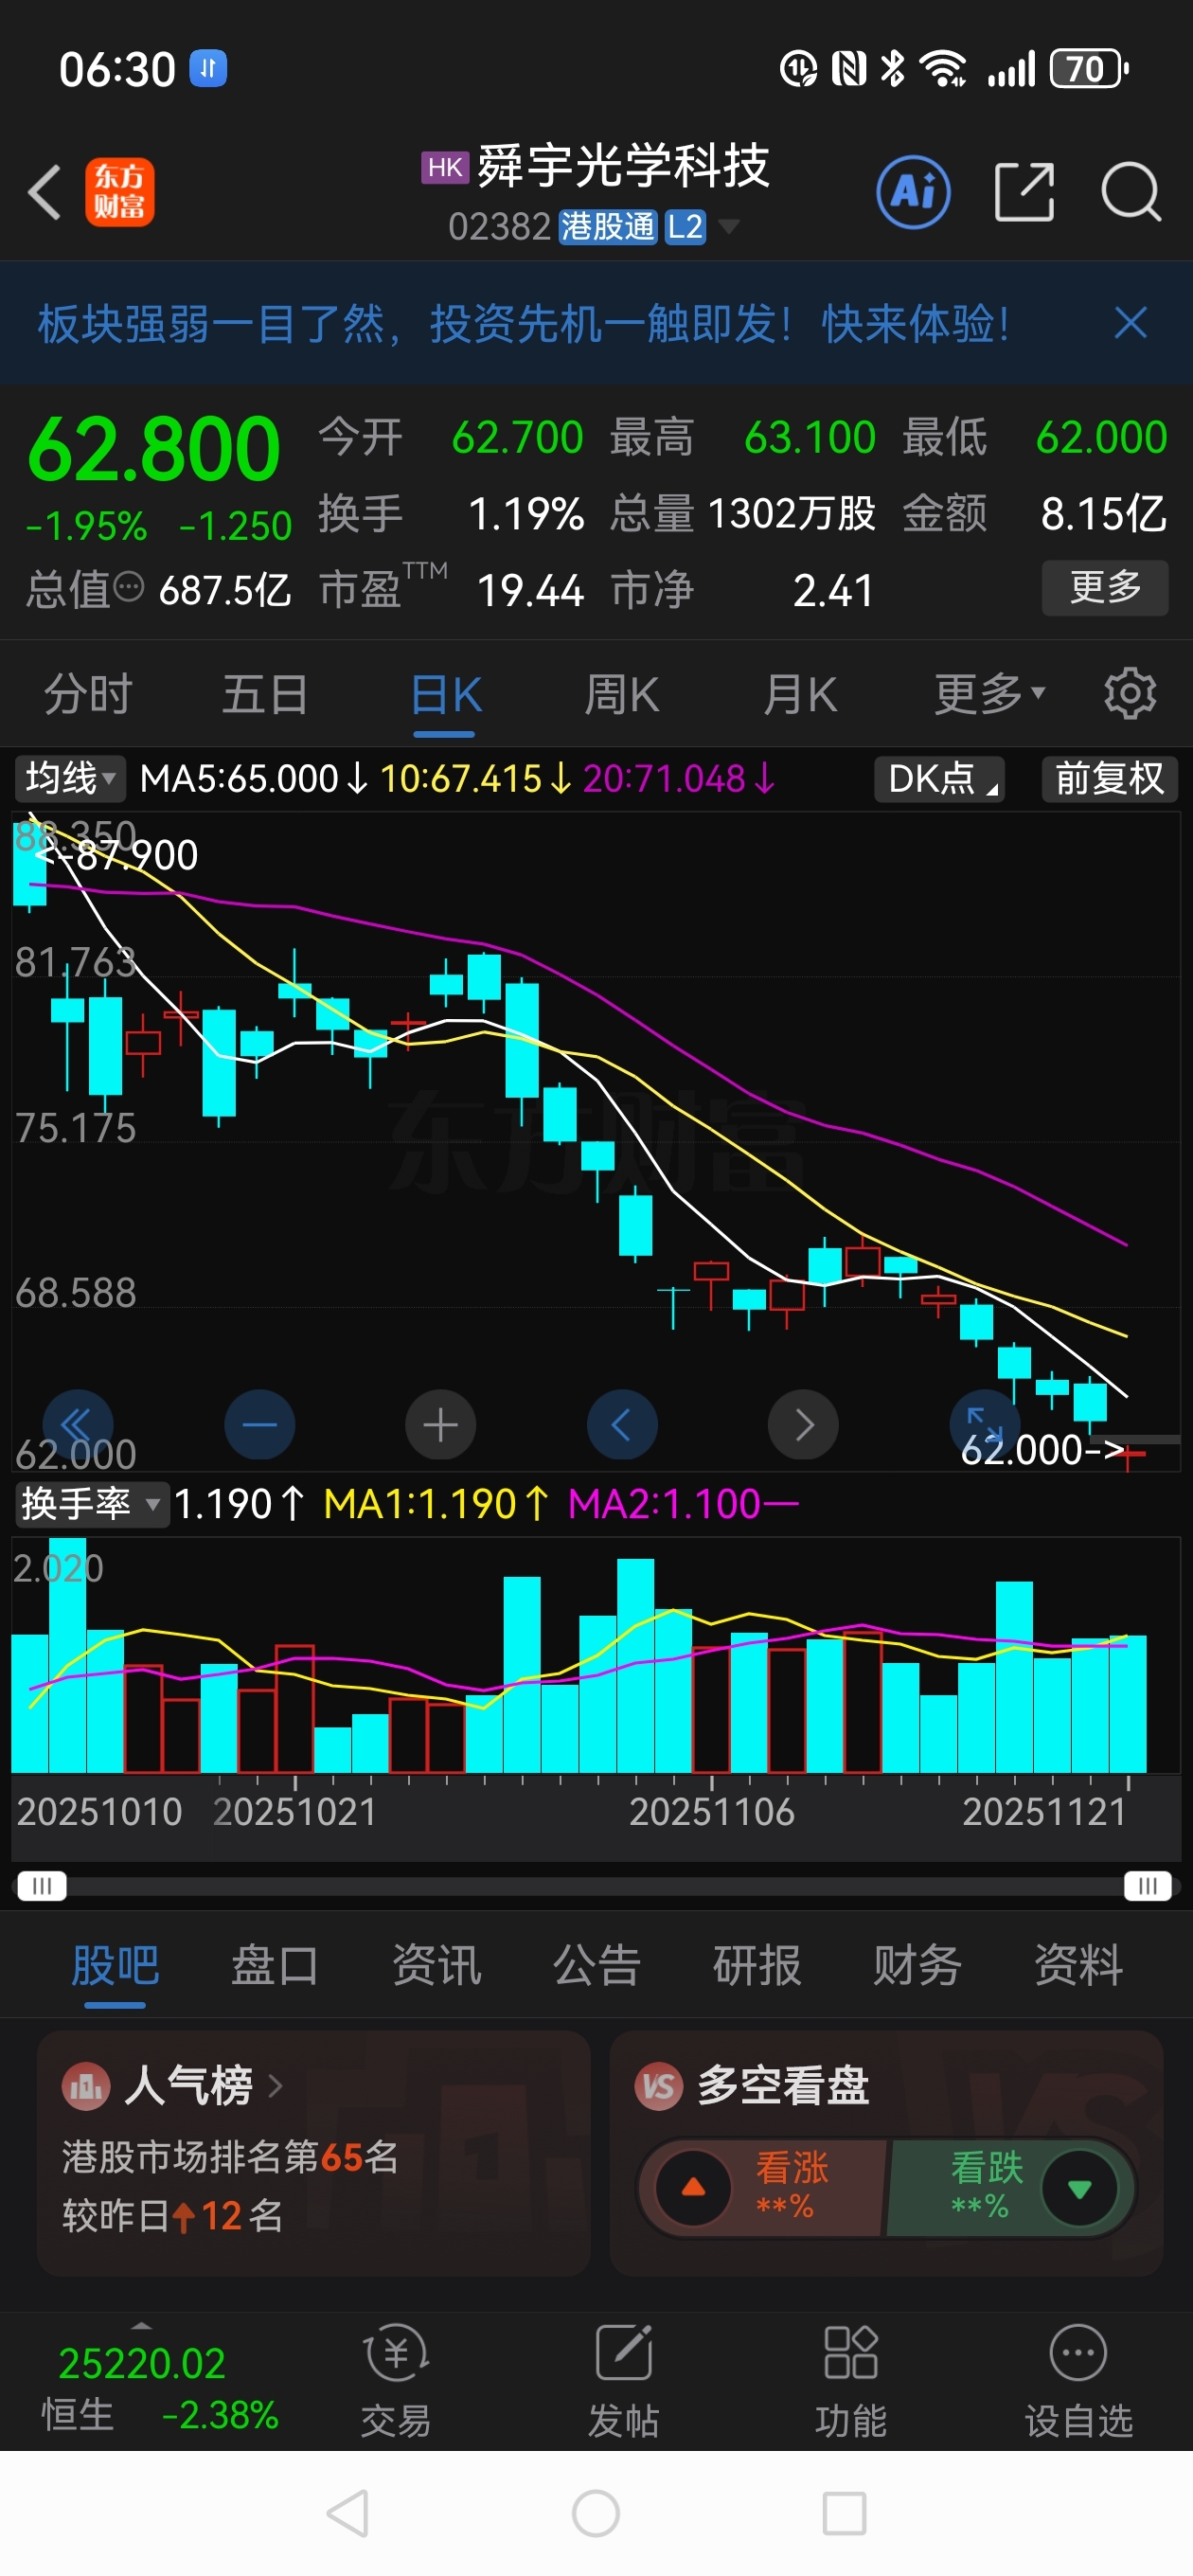This screenshot has width=1193, height=2576.
Task: Switch to 五日 tab
Action: pyautogui.click(x=265, y=693)
